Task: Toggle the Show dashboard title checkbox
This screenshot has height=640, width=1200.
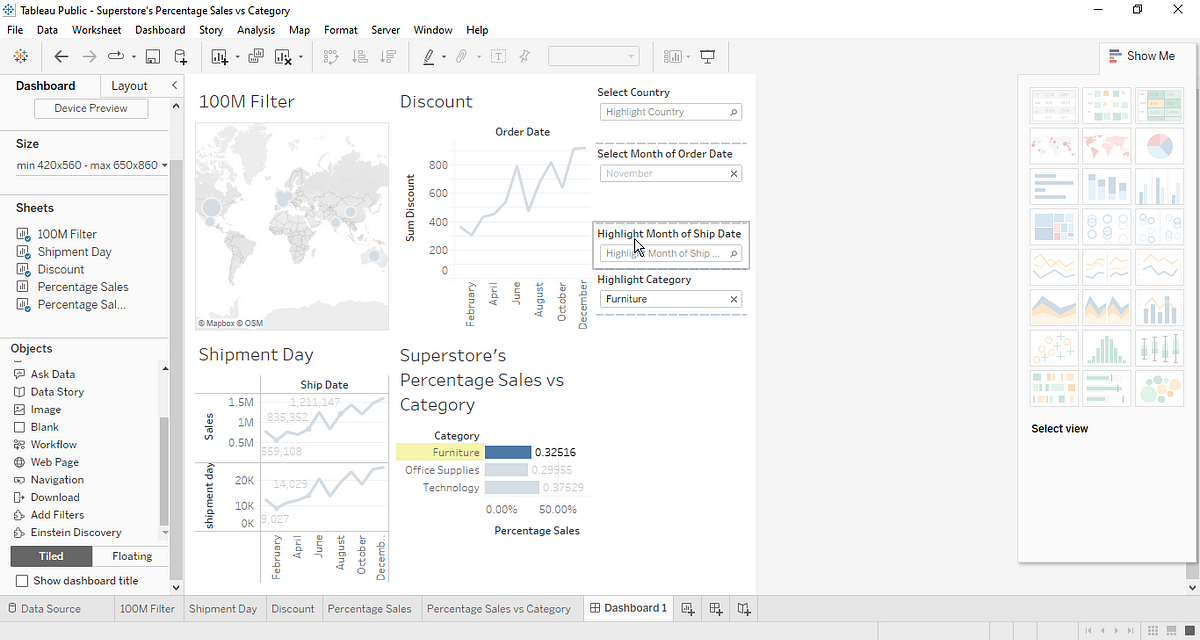Action: (22, 581)
